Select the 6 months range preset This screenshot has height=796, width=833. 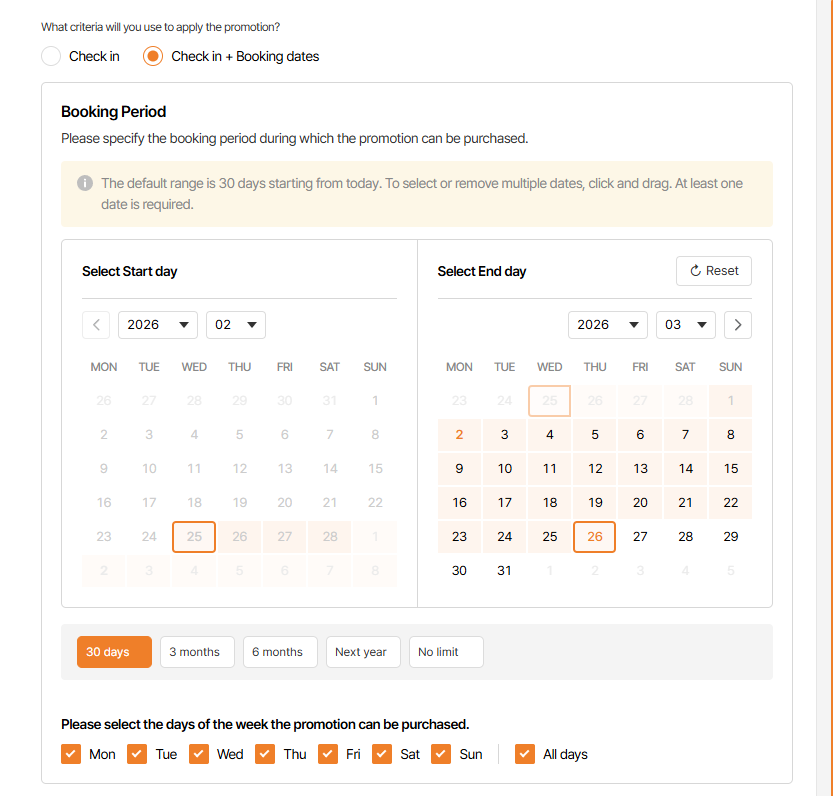pos(280,652)
